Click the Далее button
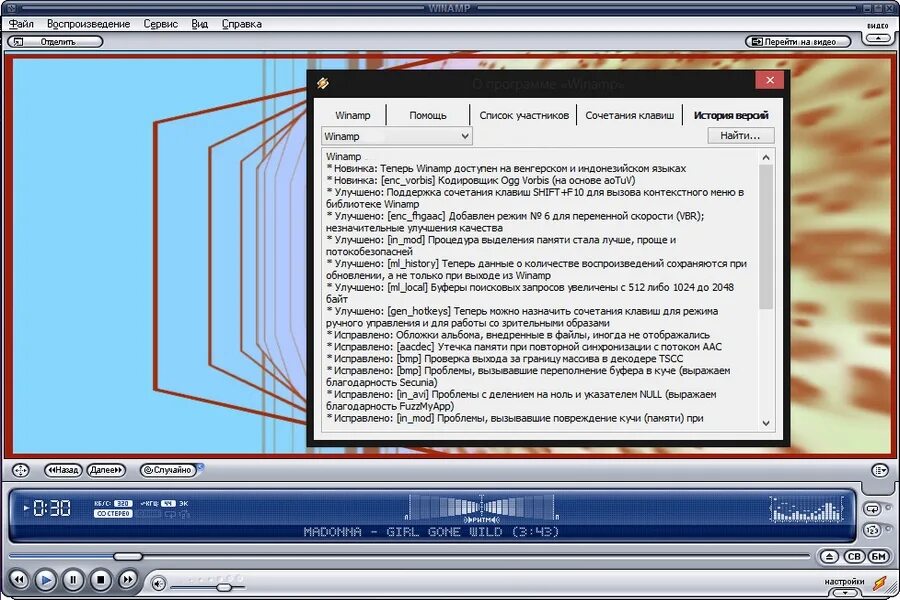This screenshot has width=900, height=600. [106, 470]
